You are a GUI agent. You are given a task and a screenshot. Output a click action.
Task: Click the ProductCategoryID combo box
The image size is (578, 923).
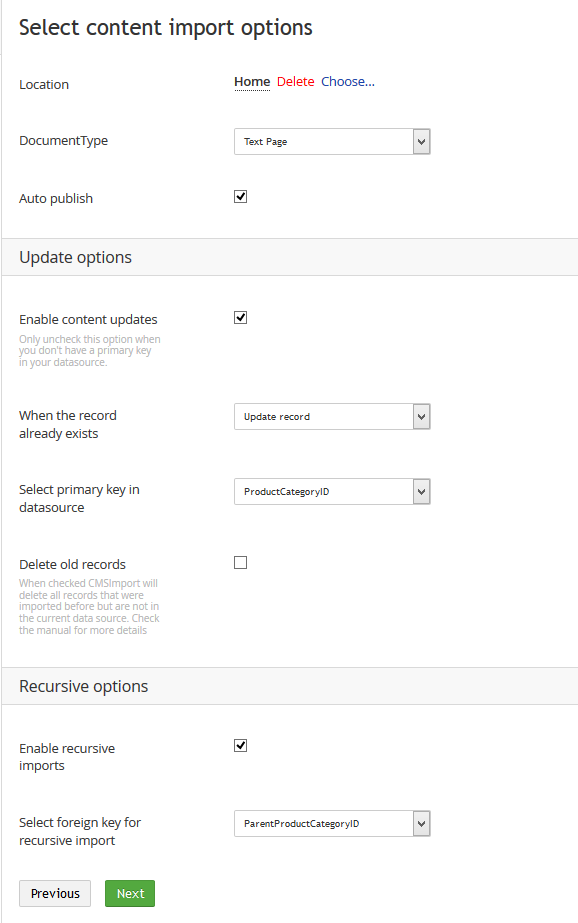332,492
